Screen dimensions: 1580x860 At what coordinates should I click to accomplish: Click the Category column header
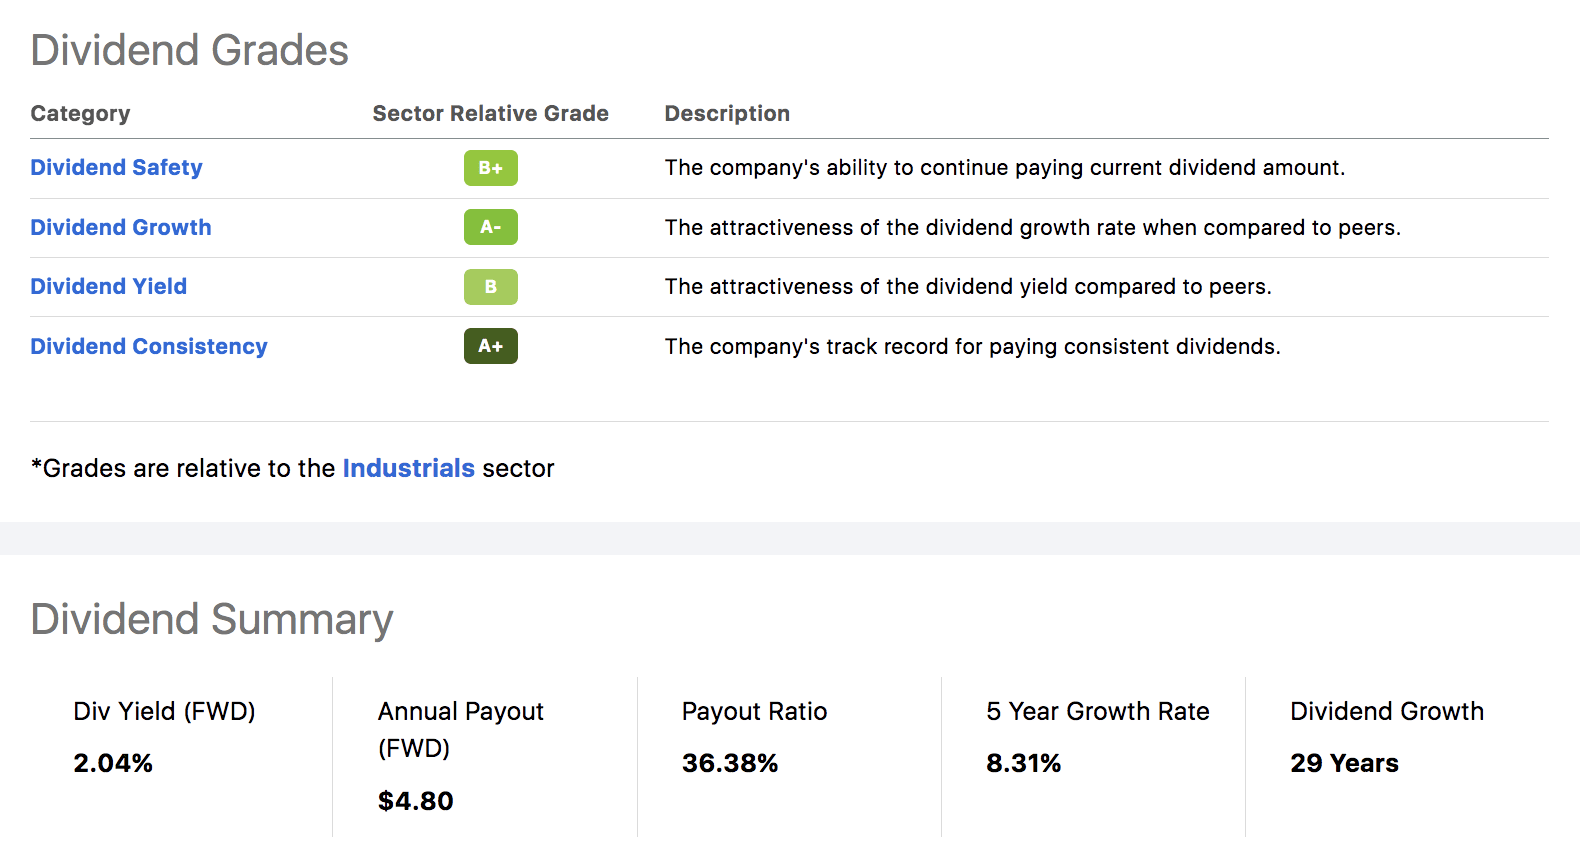click(80, 114)
